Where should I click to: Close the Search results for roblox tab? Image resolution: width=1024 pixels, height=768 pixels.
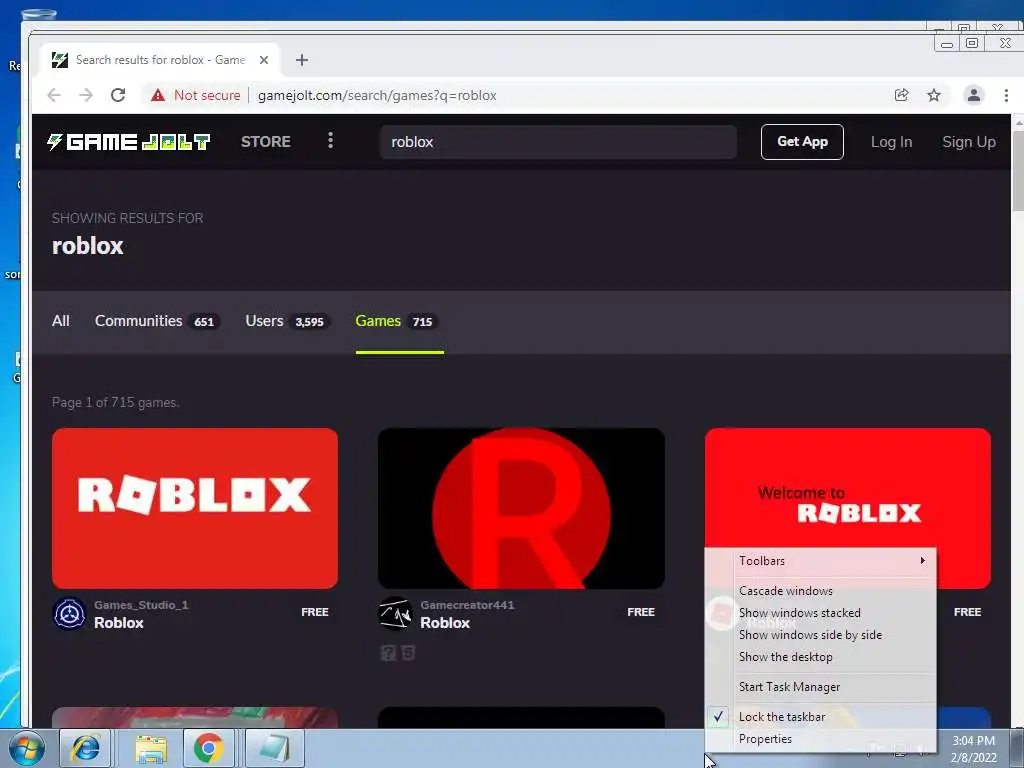tap(264, 60)
